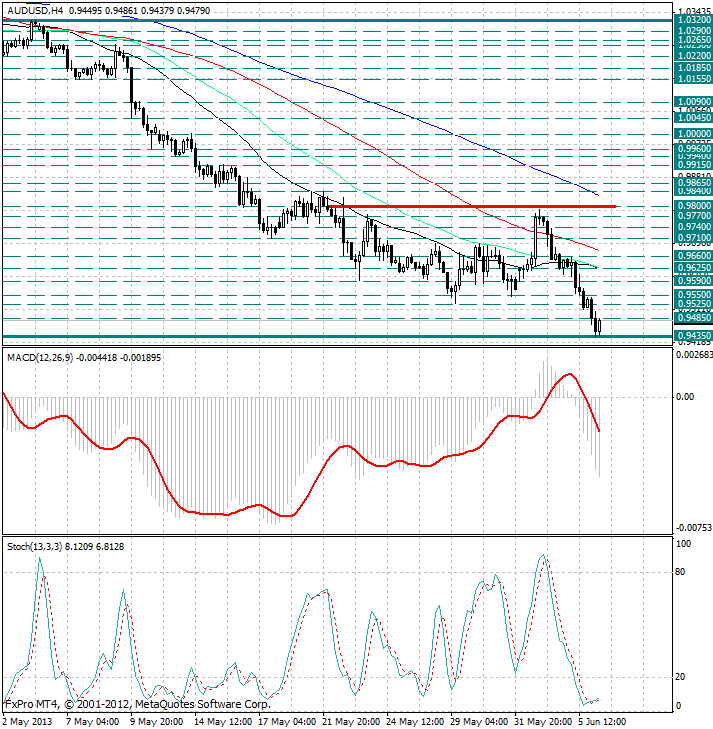The image size is (713, 729).
Task: Select the 0.97400 price level label
Action: (x=693, y=227)
